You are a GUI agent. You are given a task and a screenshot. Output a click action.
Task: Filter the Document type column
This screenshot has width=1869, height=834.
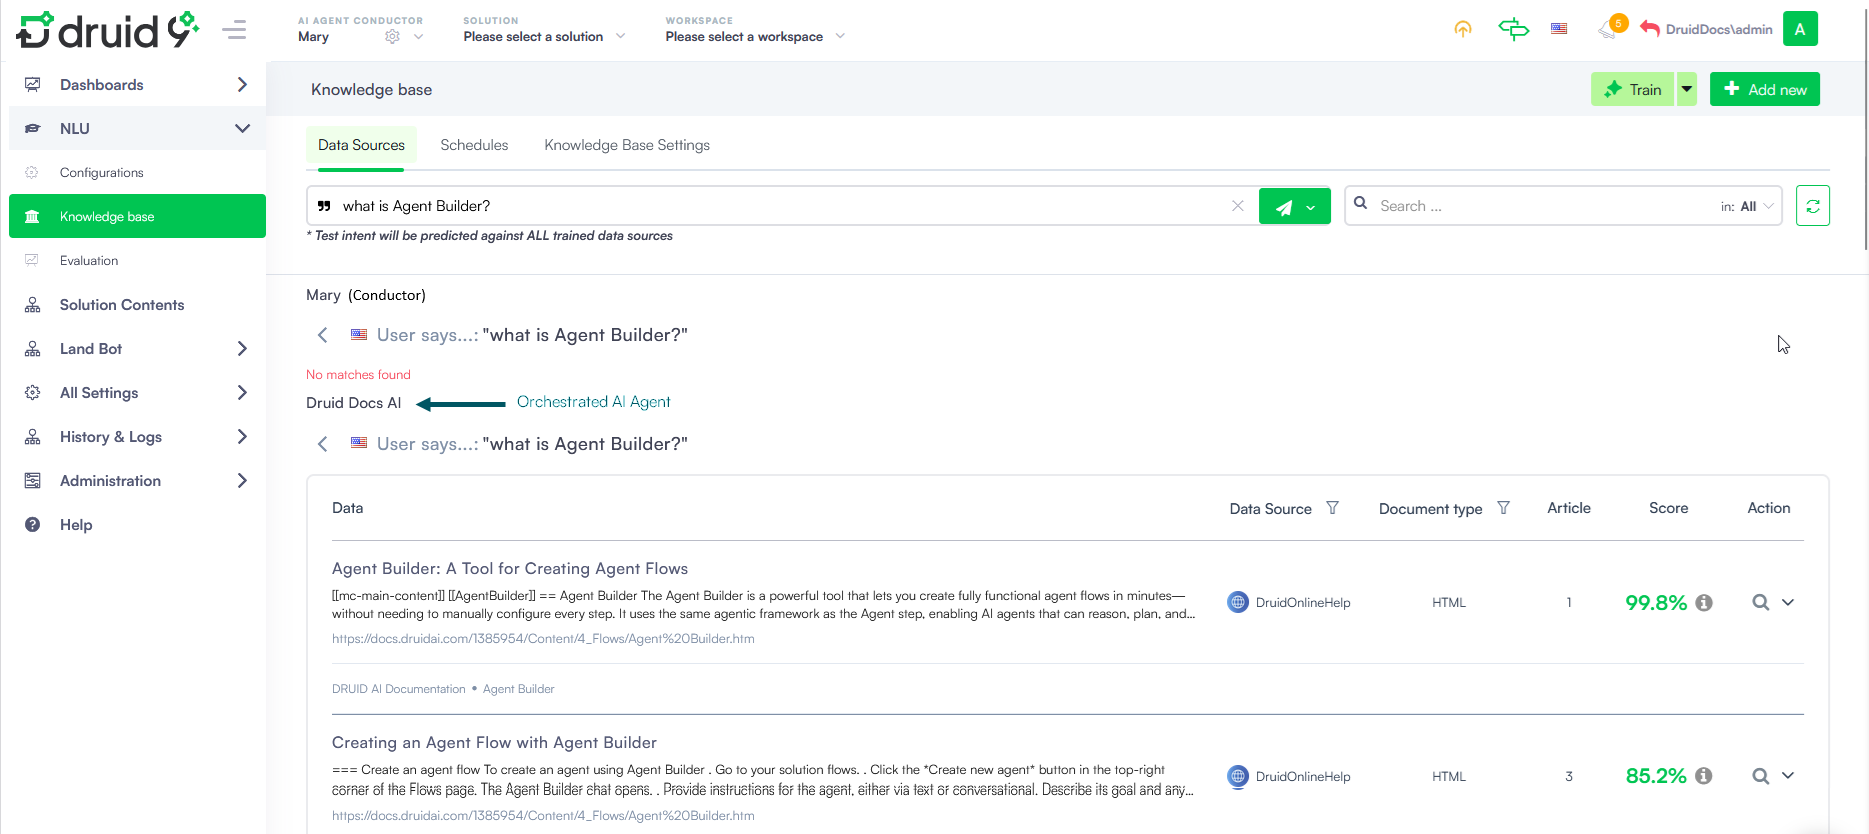pyautogui.click(x=1503, y=508)
